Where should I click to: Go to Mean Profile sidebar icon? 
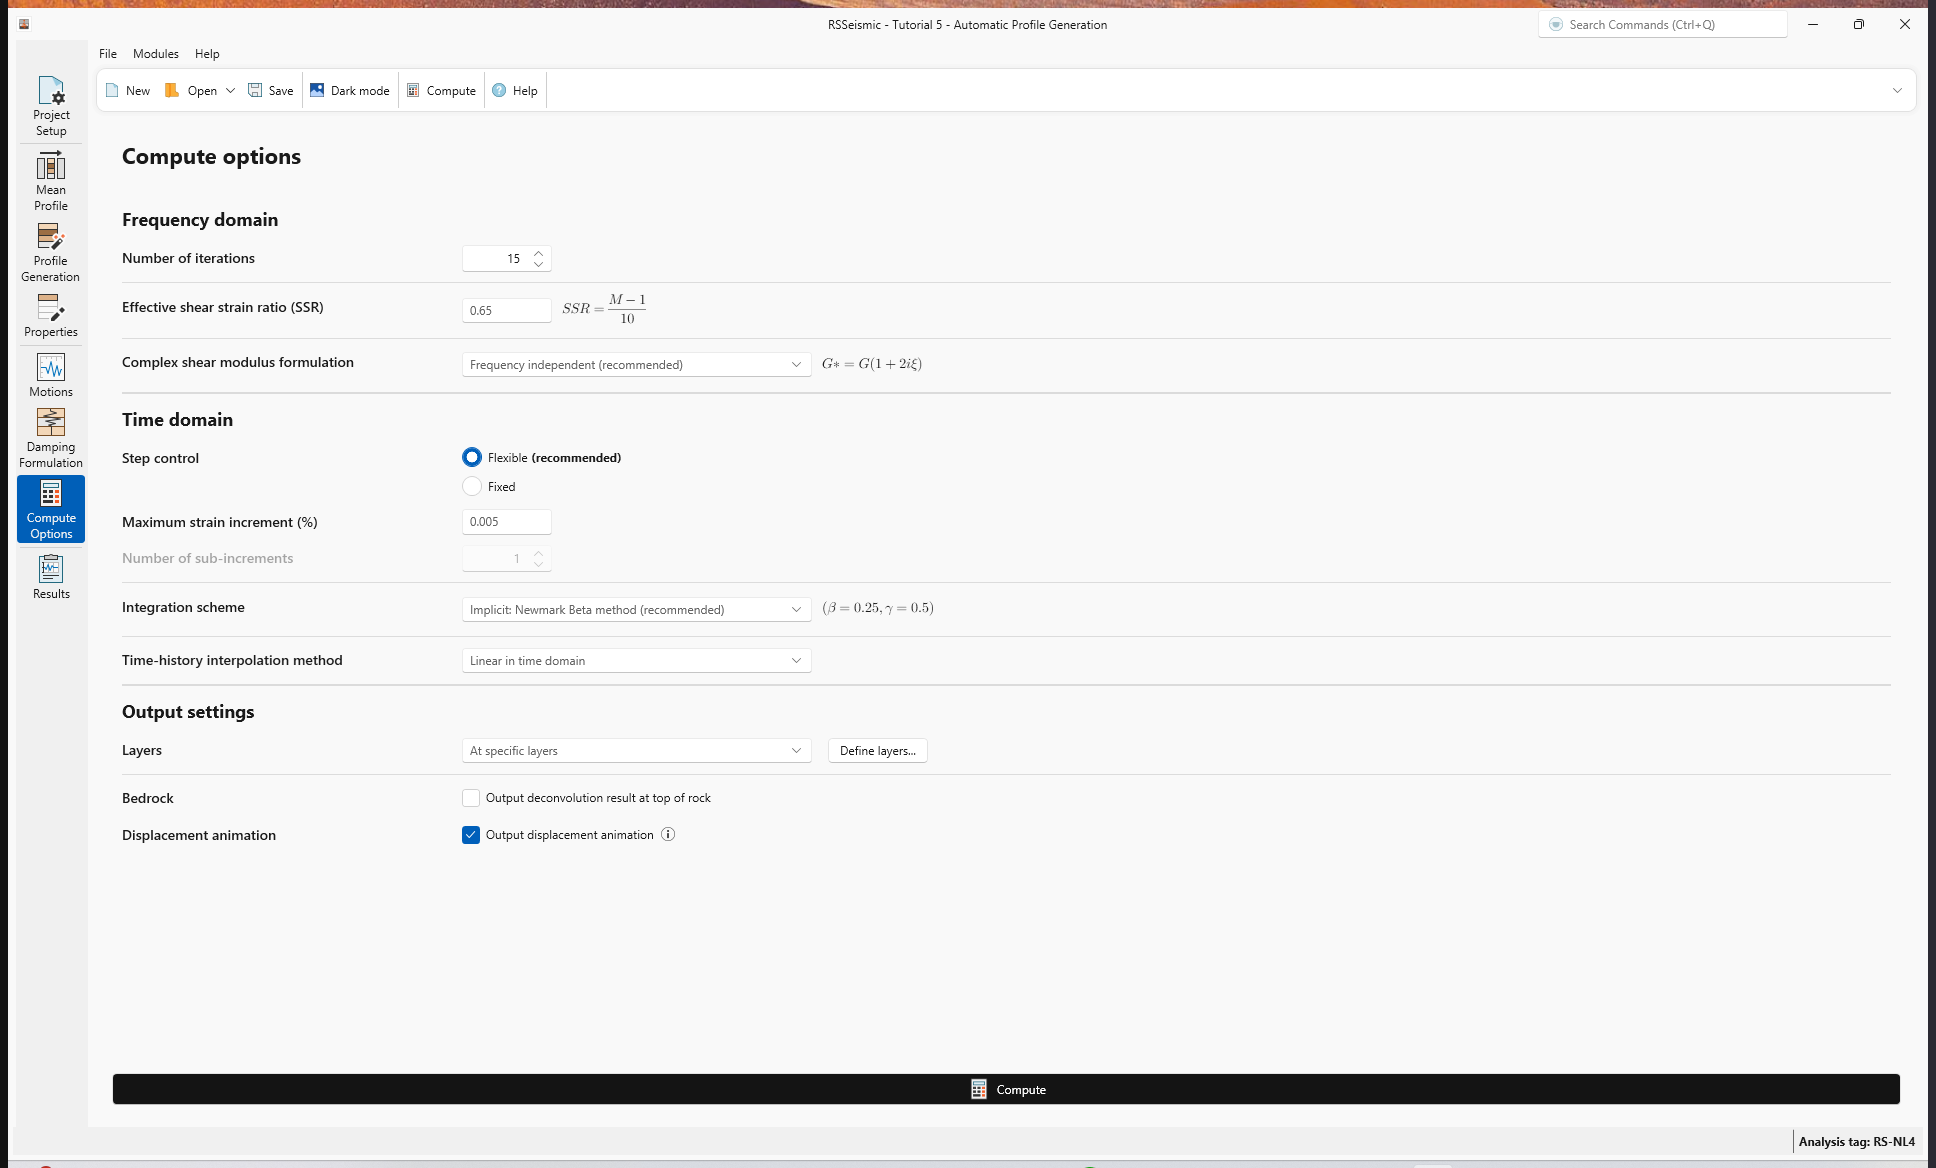click(x=51, y=181)
